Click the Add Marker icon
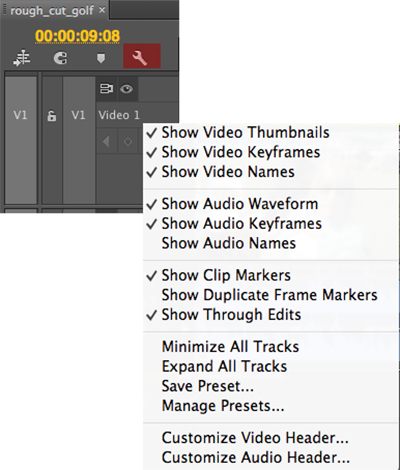The image size is (400, 470). [x=101, y=58]
